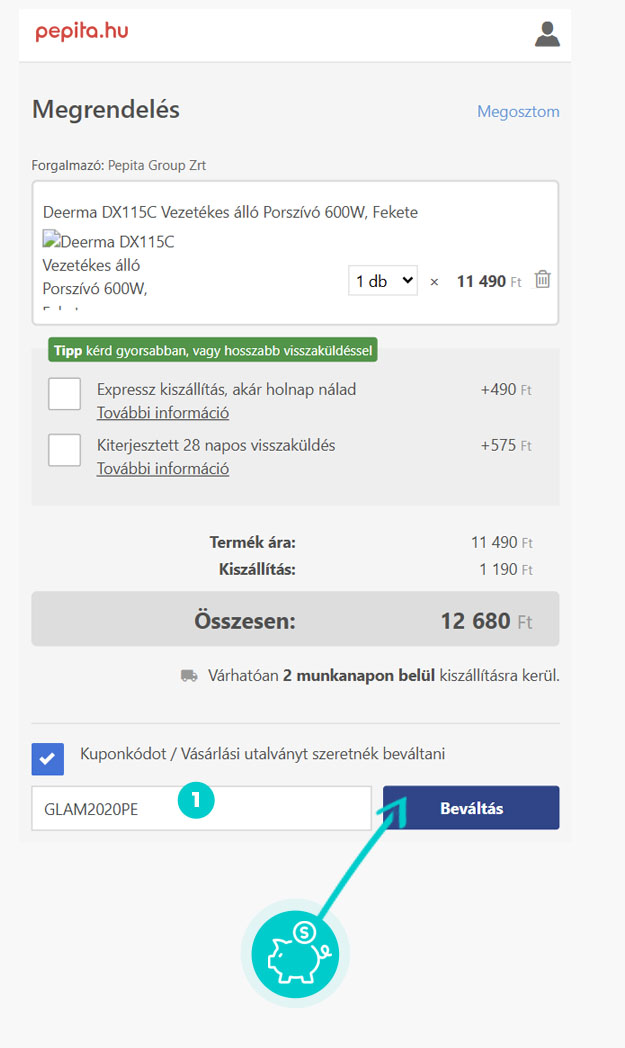Click the teal piggy bank icon
Screen dimensions: 625x1048
[295, 953]
